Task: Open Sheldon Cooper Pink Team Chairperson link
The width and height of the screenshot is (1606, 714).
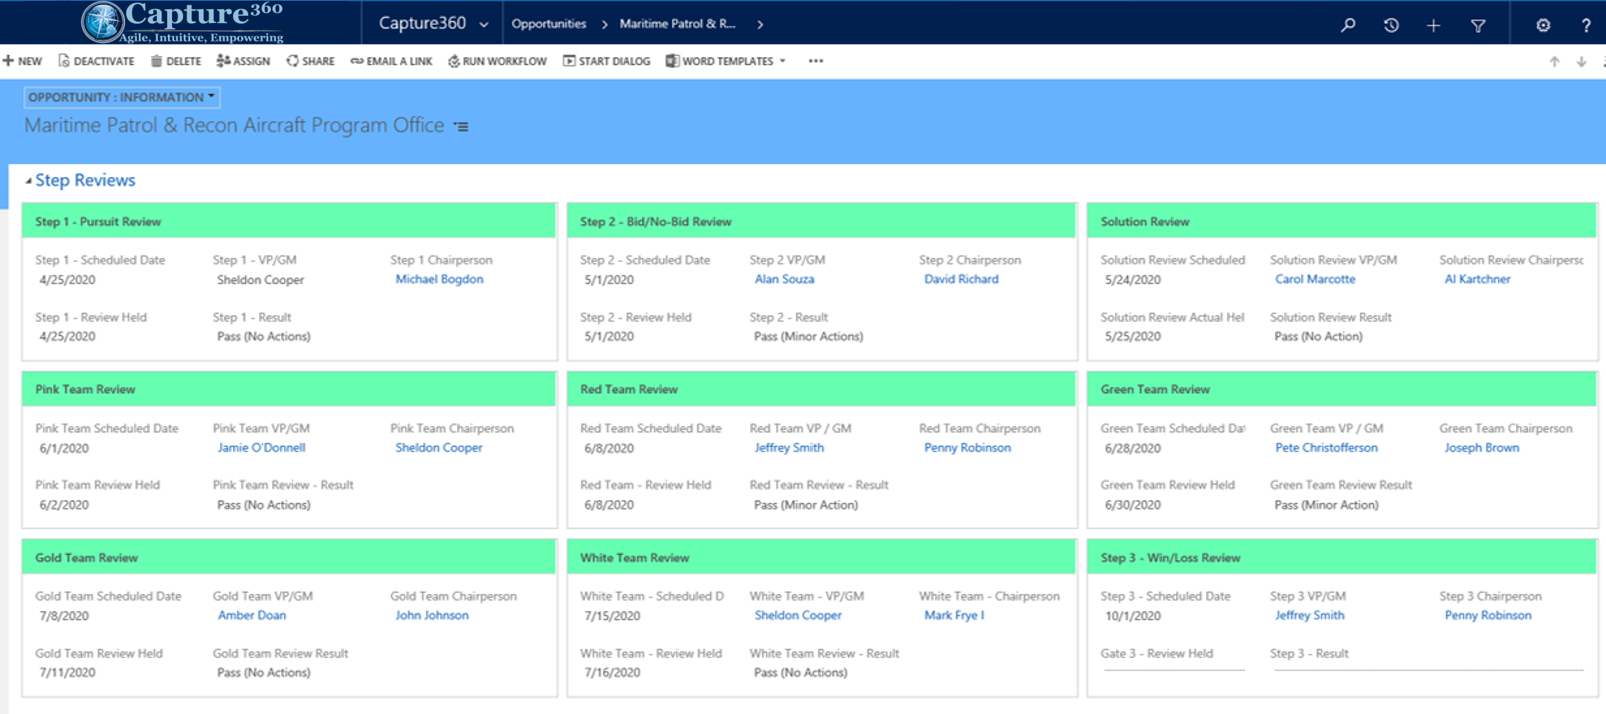Action: point(438,448)
